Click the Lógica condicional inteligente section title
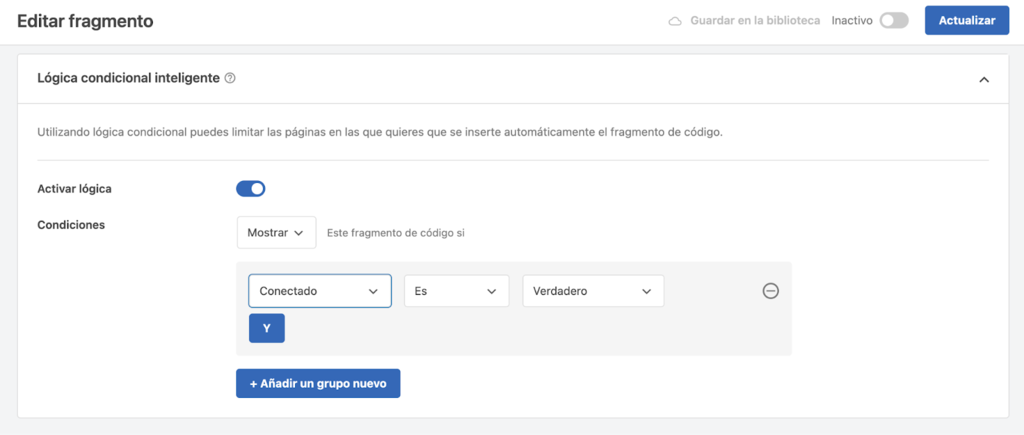Image resolution: width=1024 pixels, height=435 pixels. [128, 78]
